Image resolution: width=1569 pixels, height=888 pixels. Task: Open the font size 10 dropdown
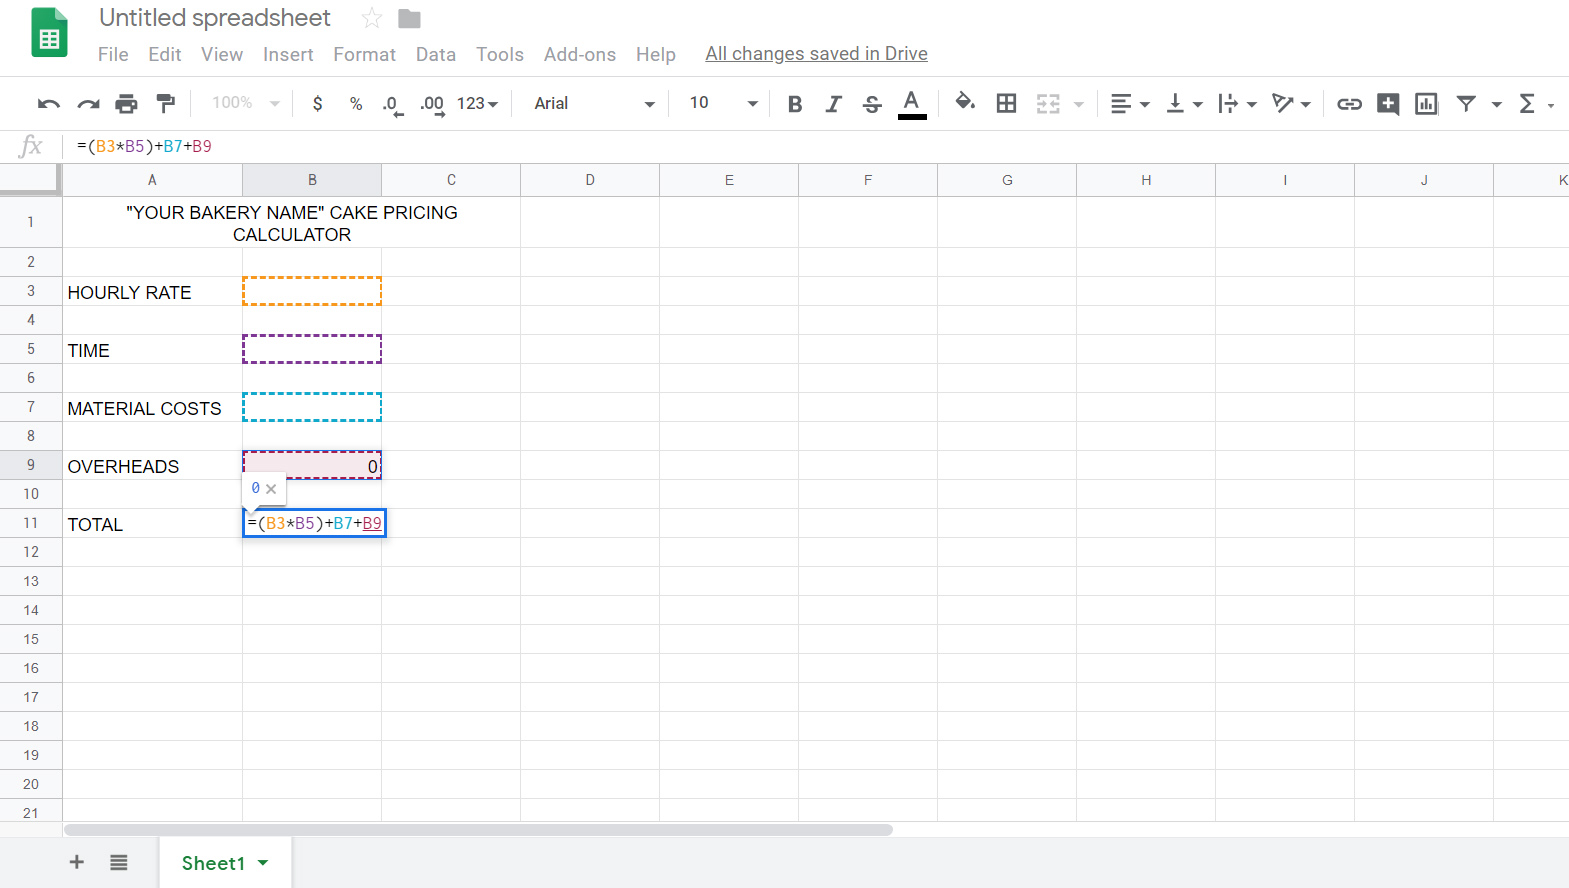coord(724,104)
